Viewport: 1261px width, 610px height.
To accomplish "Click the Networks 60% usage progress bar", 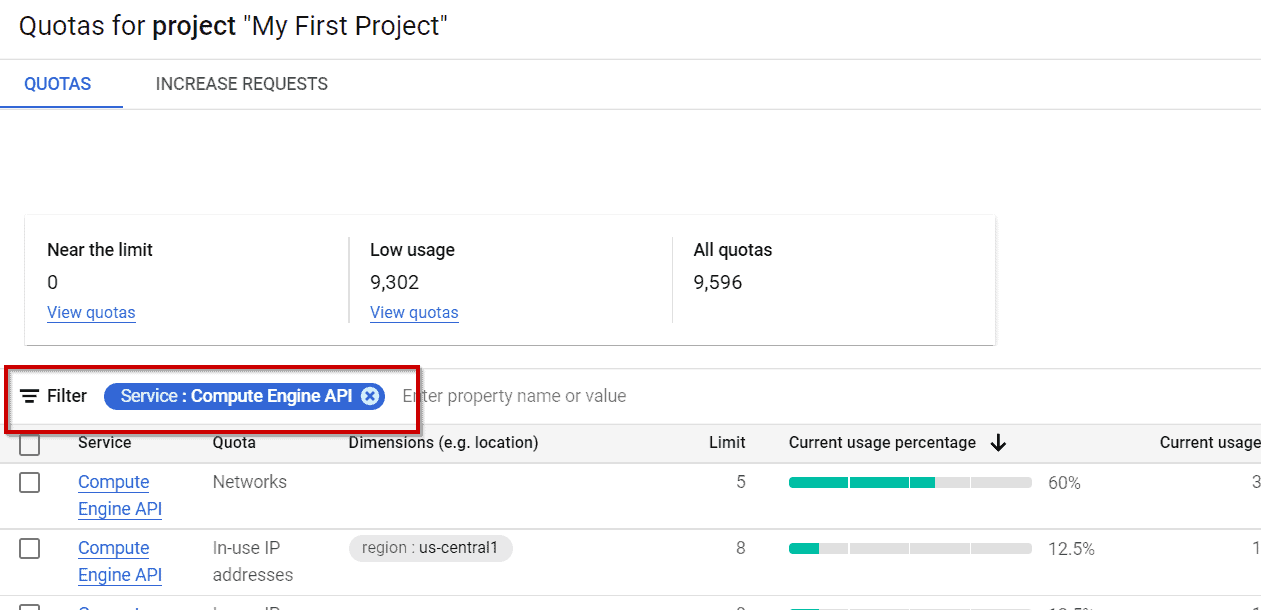I will click(910, 482).
